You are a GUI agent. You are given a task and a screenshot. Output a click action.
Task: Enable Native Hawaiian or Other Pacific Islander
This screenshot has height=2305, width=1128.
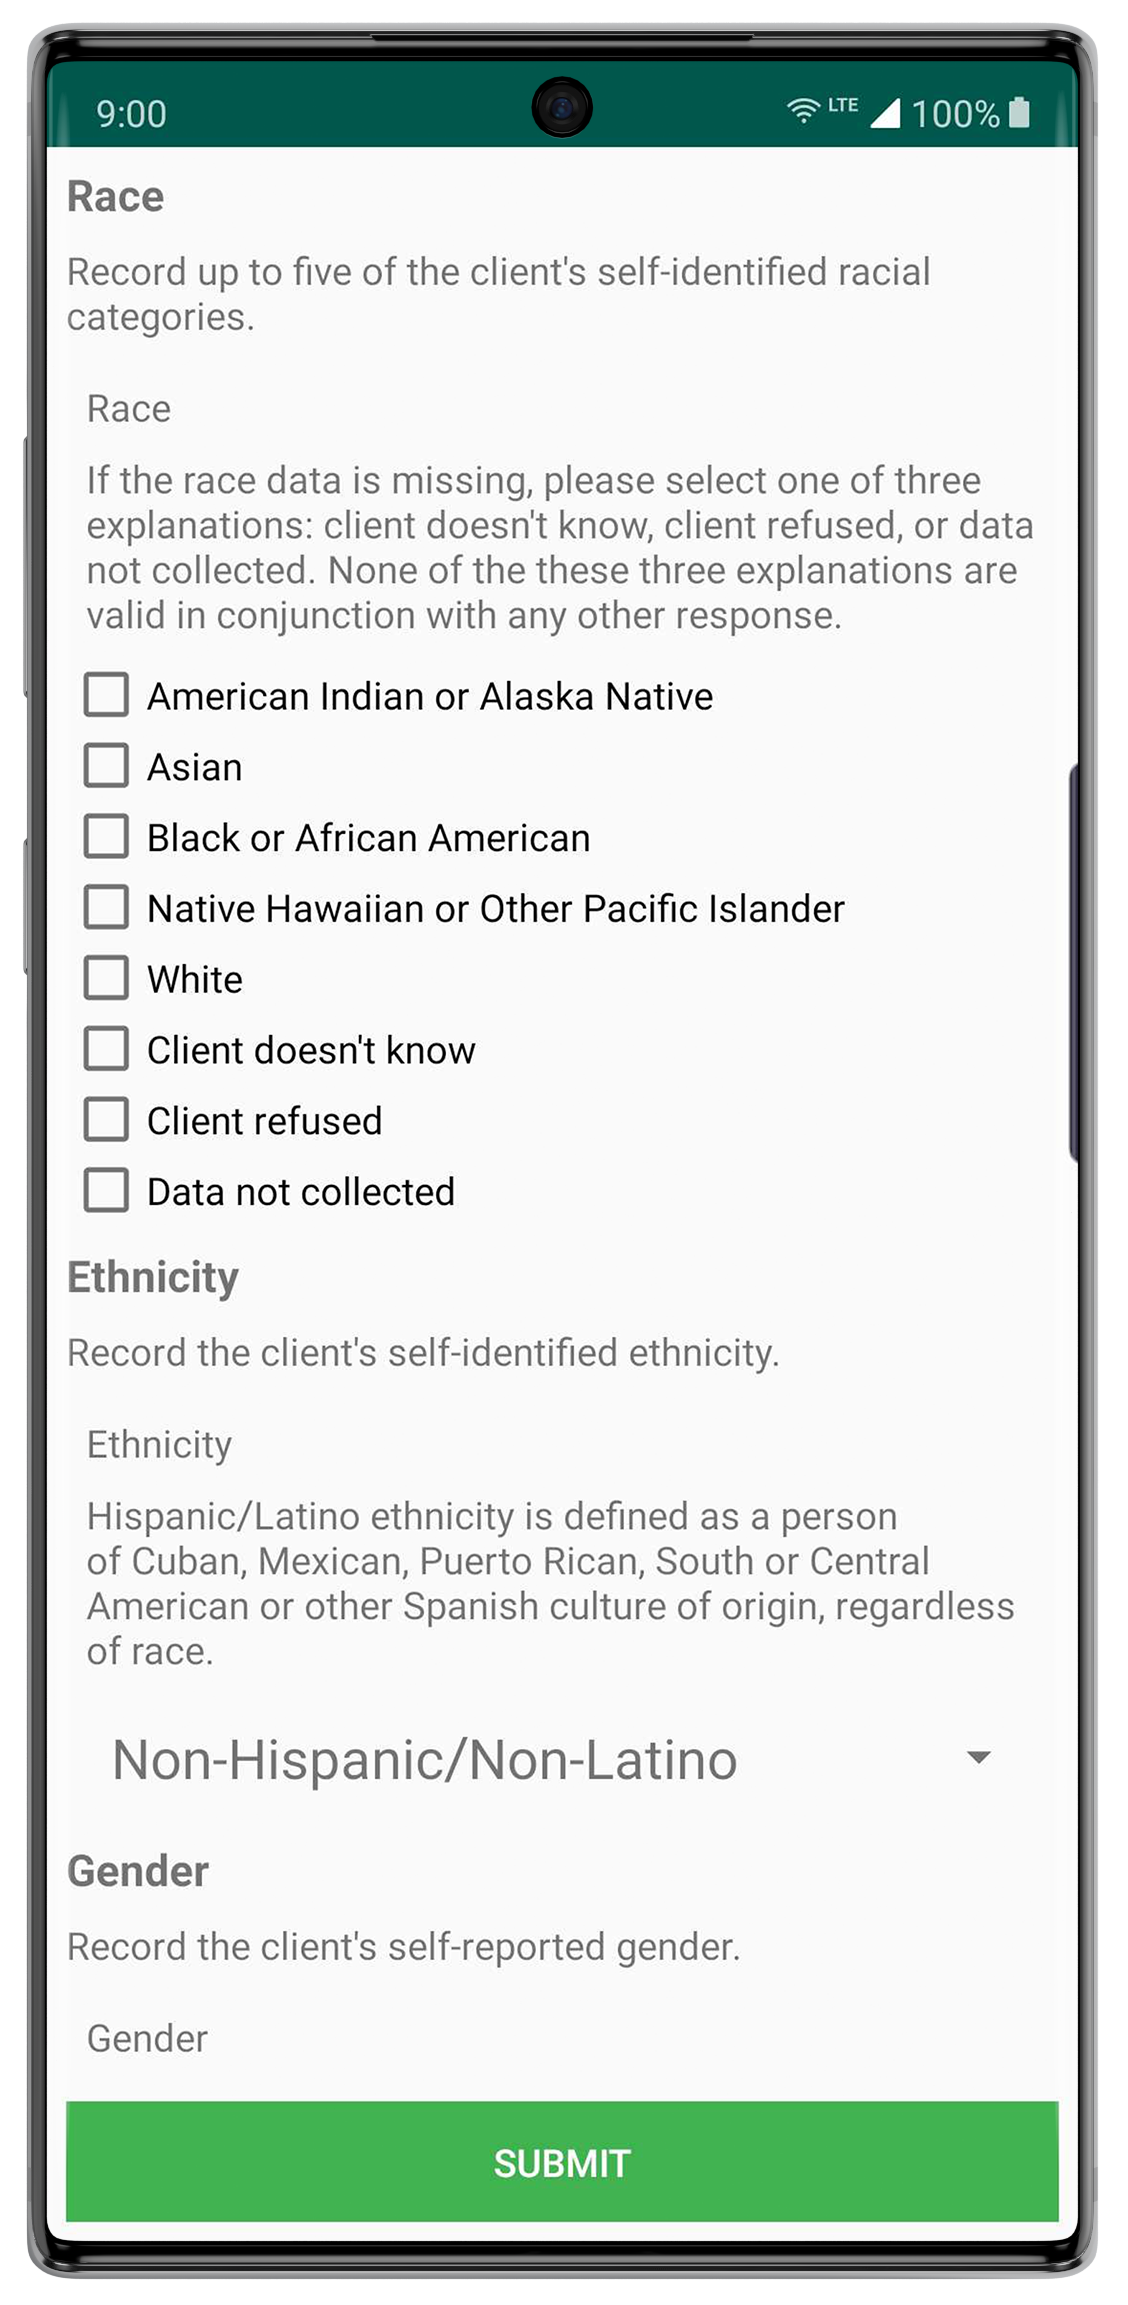106,908
